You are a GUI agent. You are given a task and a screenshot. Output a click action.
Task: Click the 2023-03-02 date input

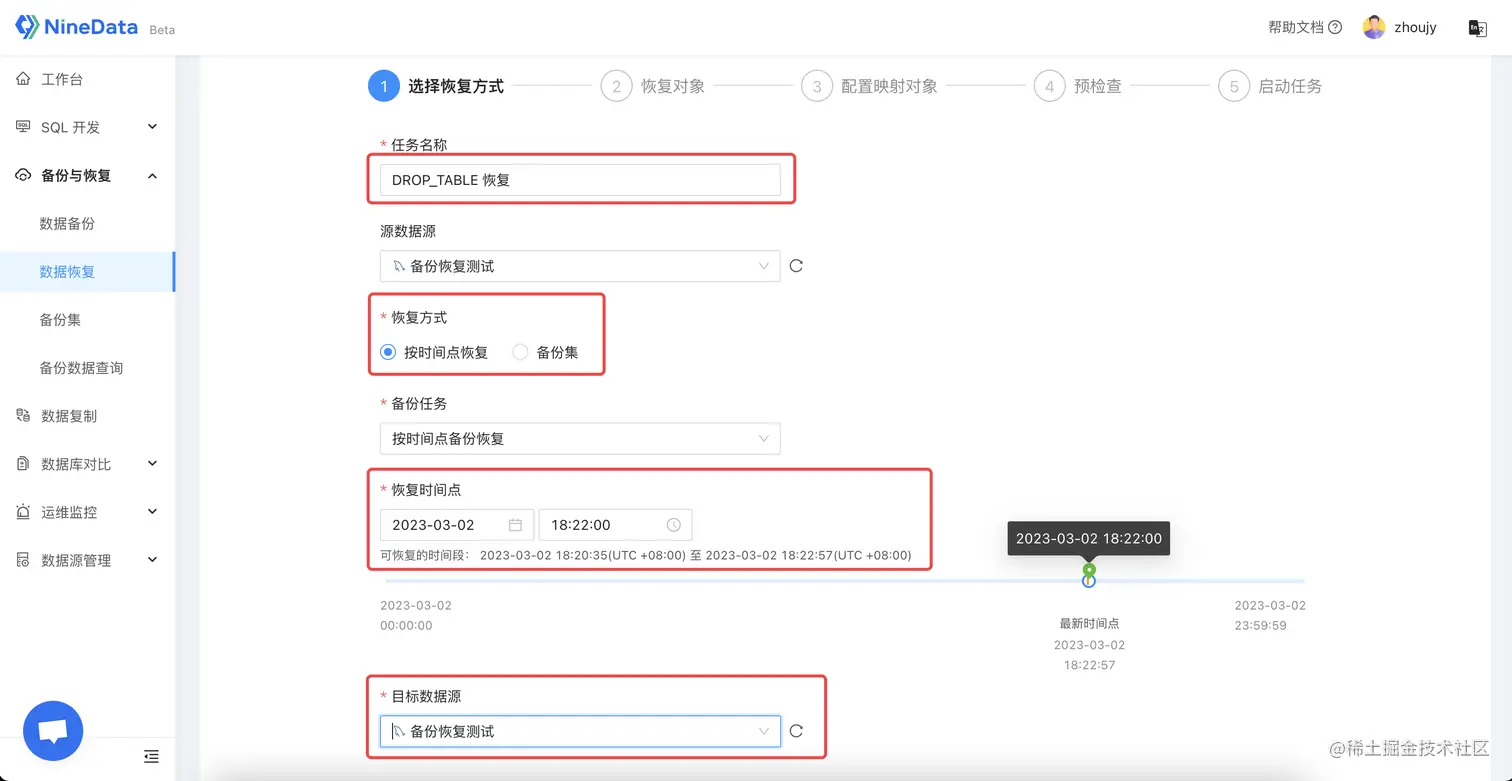tap(457, 525)
